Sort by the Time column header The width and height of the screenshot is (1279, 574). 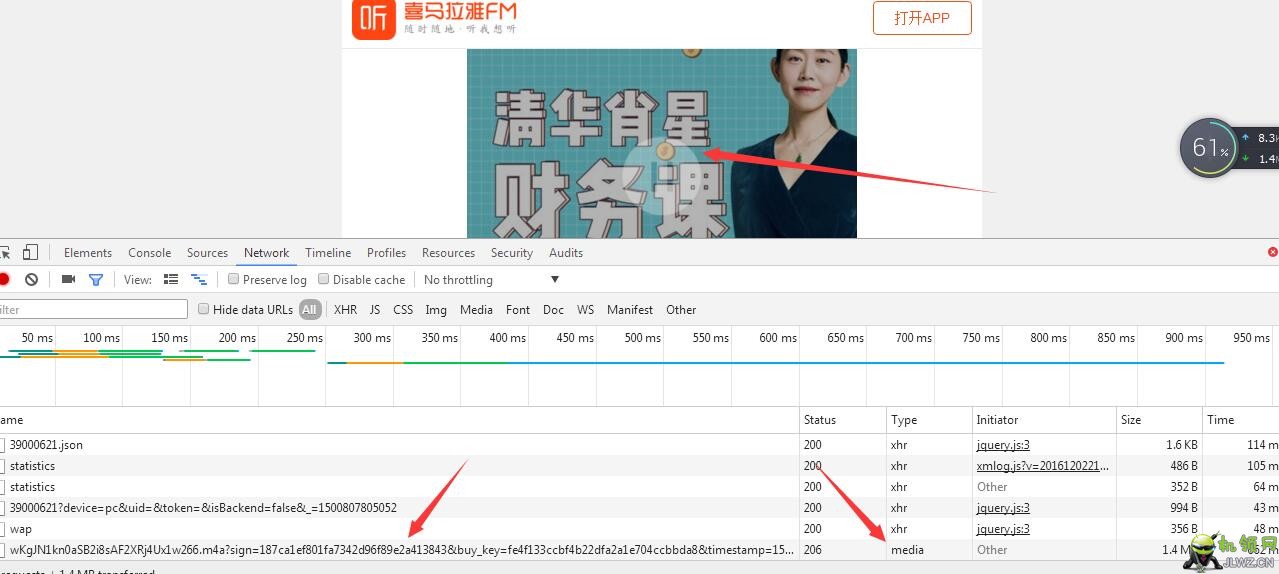point(1241,420)
